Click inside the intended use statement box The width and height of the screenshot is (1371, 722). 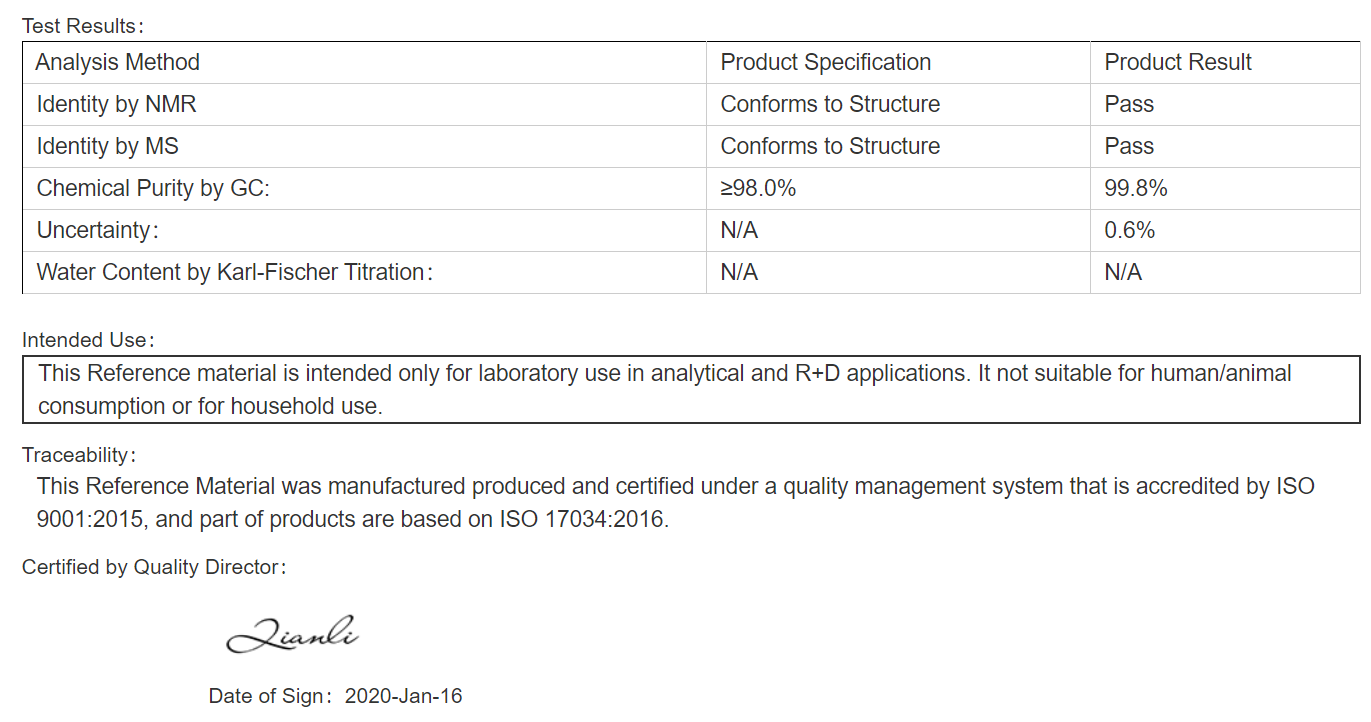pyautogui.click(x=691, y=389)
